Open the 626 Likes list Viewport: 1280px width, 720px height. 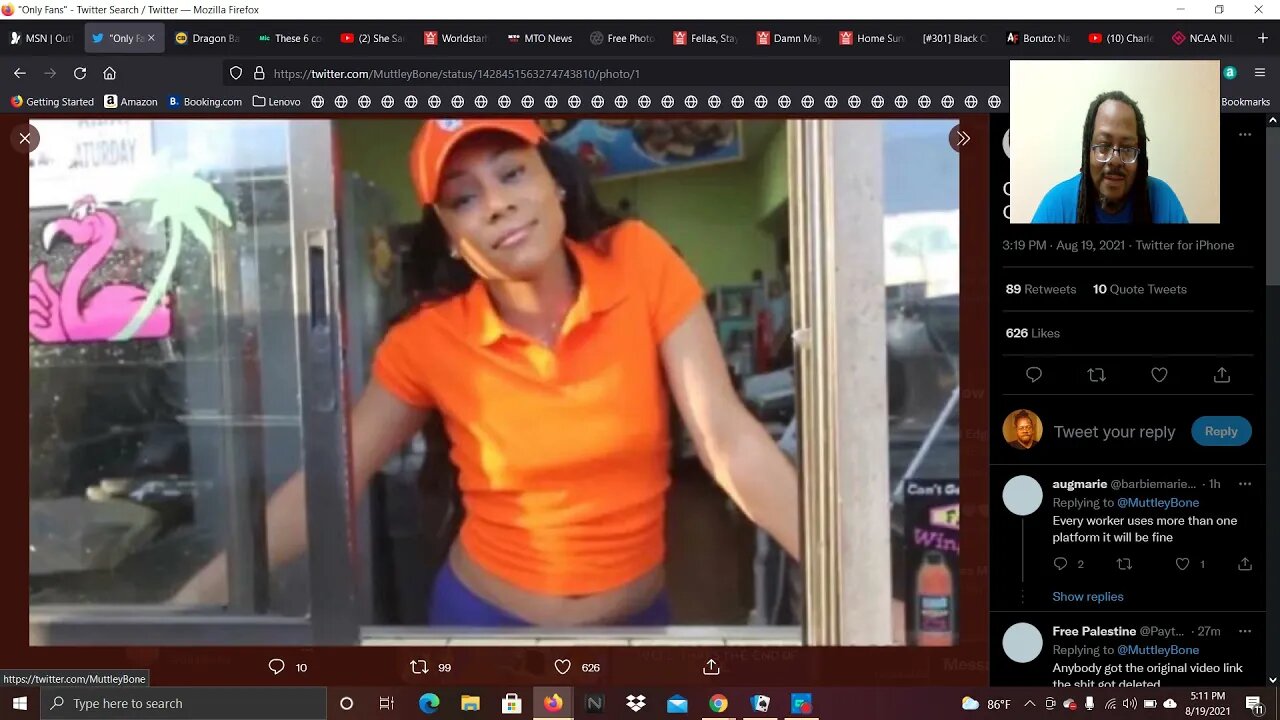pos(1032,333)
